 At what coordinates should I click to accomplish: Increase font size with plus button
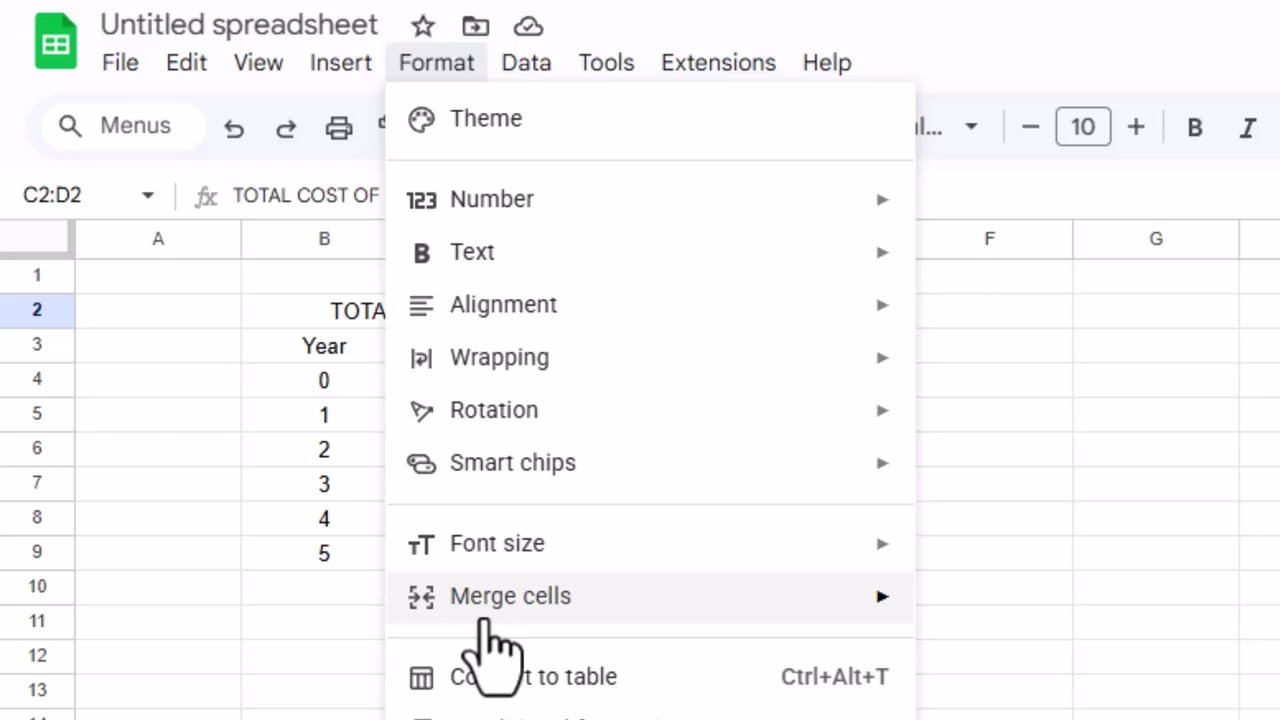click(x=1136, y=127)
